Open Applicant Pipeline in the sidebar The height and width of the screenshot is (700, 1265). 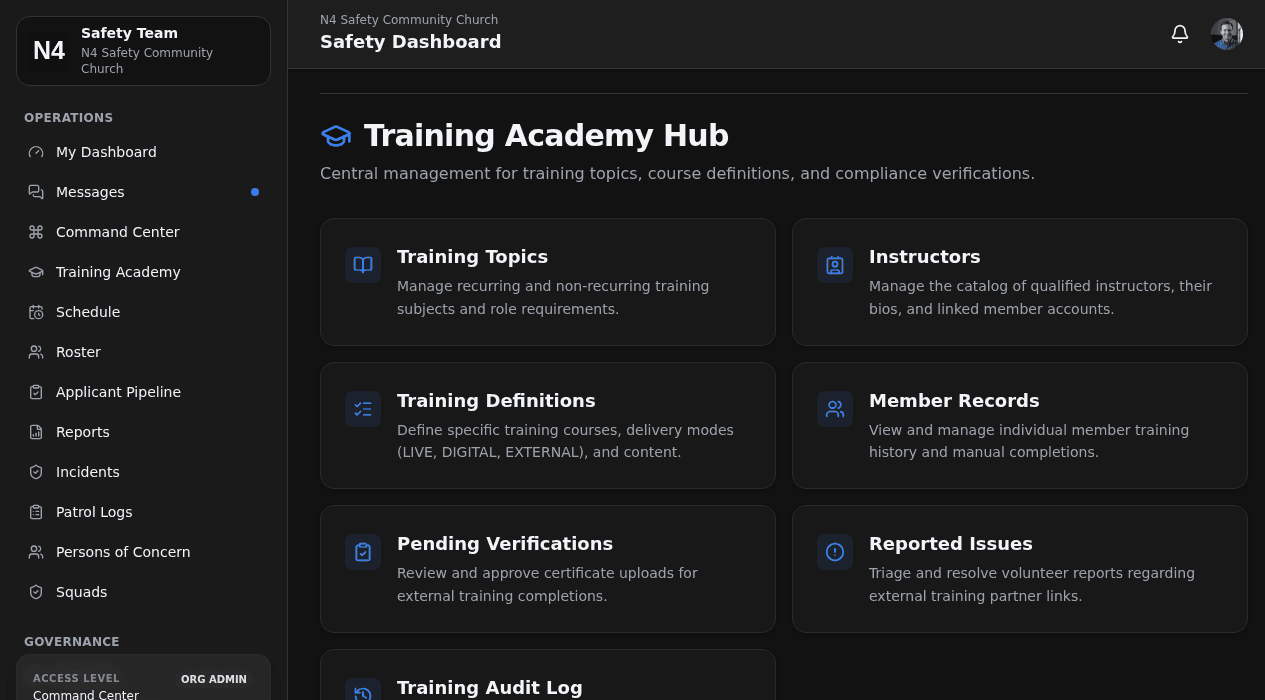point(143,392)
